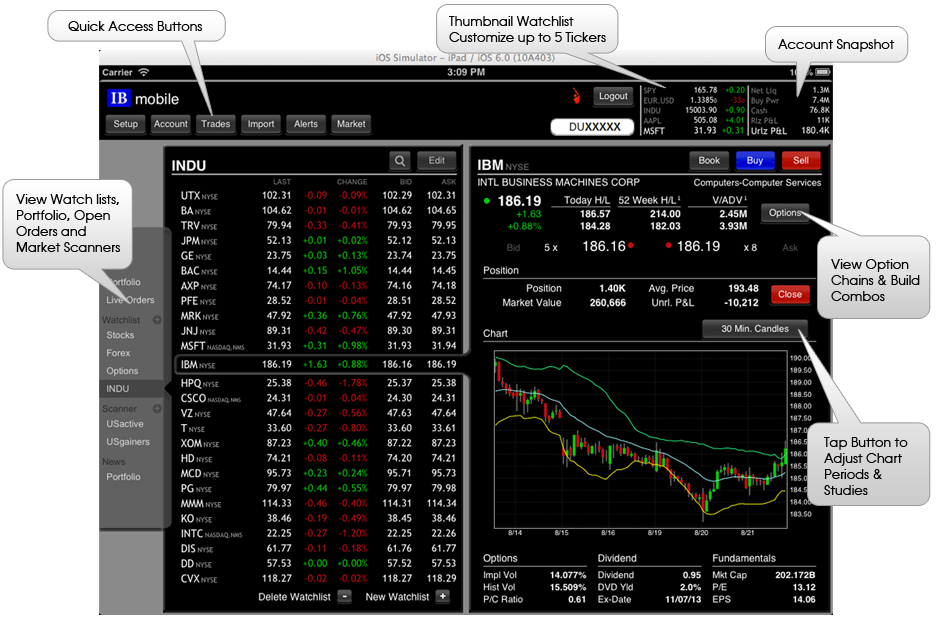Select the PFE row in watchlist

(318, 301)
